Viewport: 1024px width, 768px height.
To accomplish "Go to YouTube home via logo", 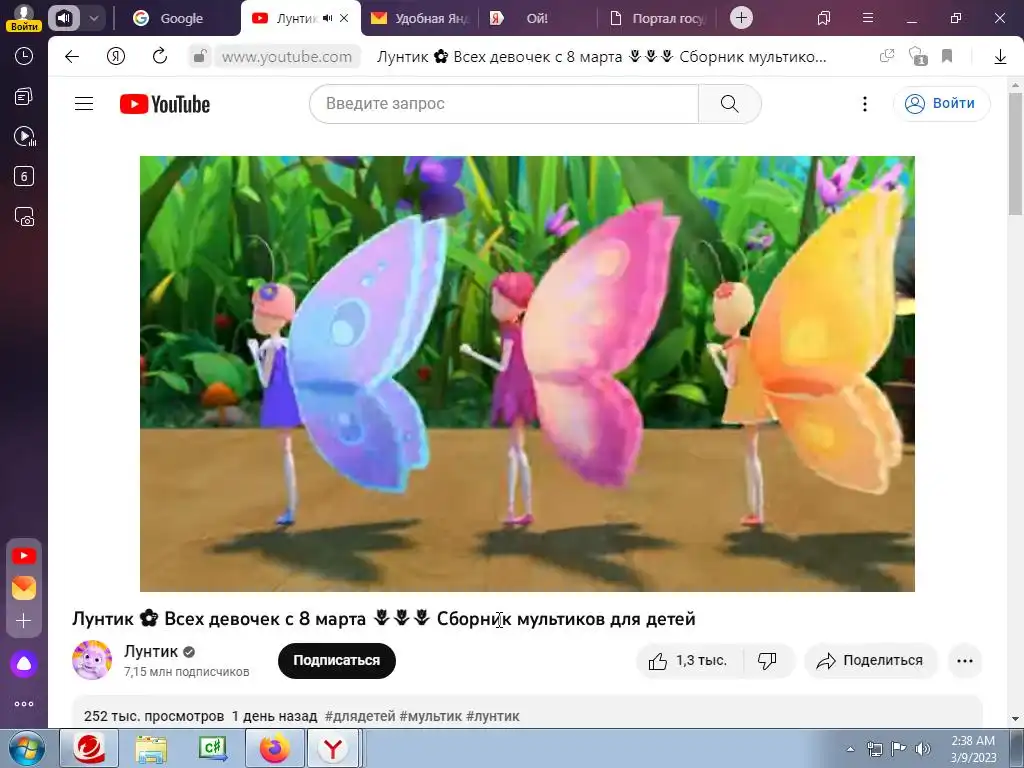I will coord(165,104).
